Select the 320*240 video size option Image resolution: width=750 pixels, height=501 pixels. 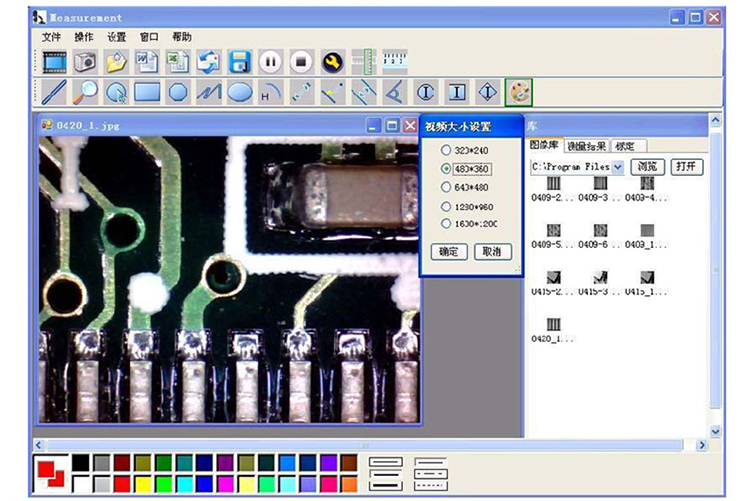click(446, 149)
